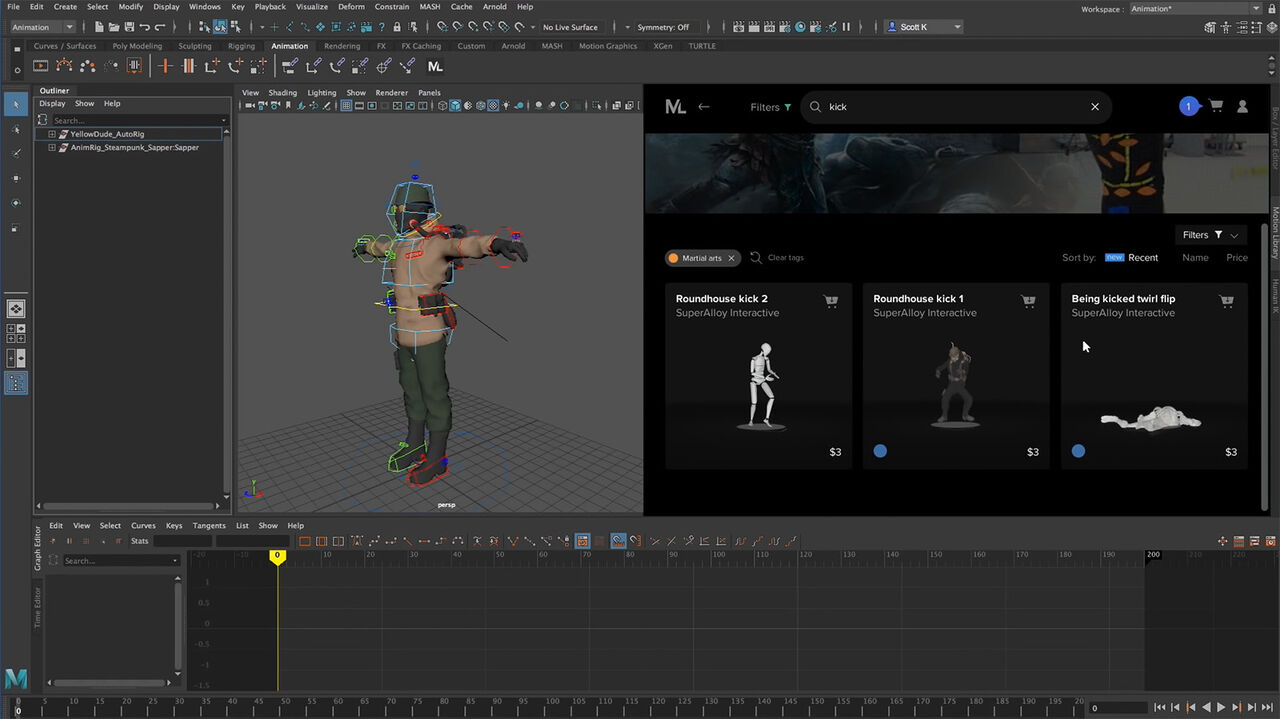The width and height of the screenshot is (1280, 719).
Task: Open the search magnifier icon in Motion Library
Action: tap(815, 107)
